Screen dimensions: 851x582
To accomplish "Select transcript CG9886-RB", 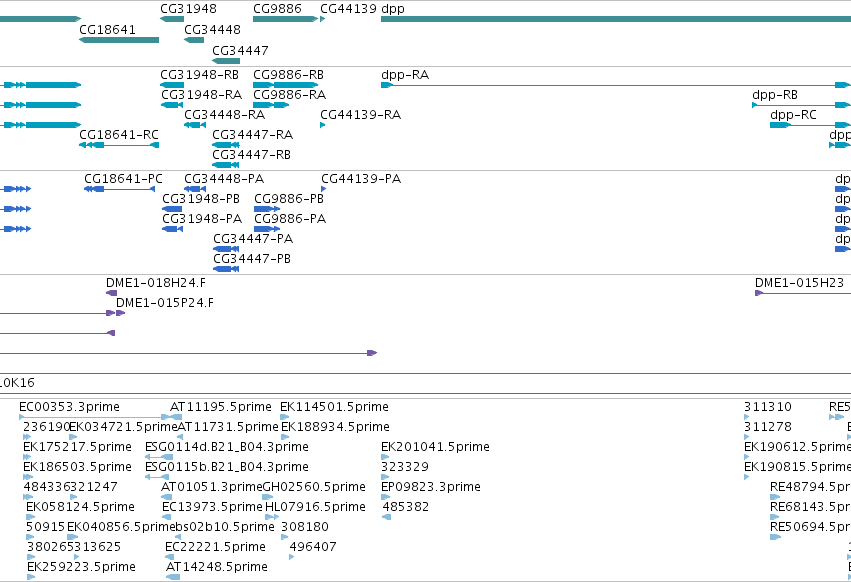I will coord(288,75).
